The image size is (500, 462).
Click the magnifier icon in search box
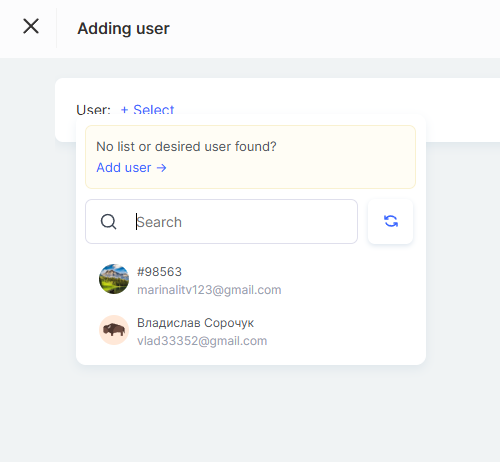108,222
